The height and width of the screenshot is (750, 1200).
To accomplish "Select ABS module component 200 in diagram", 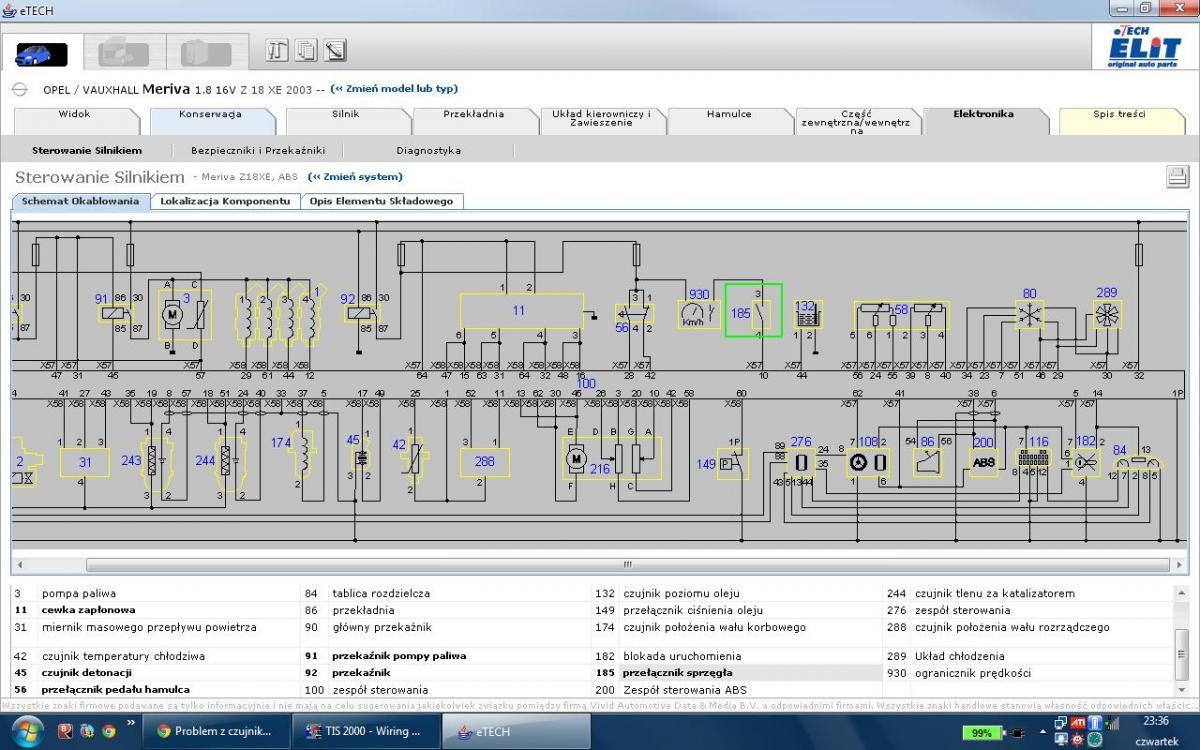I will pyautogui.click(x=984, y=461).
